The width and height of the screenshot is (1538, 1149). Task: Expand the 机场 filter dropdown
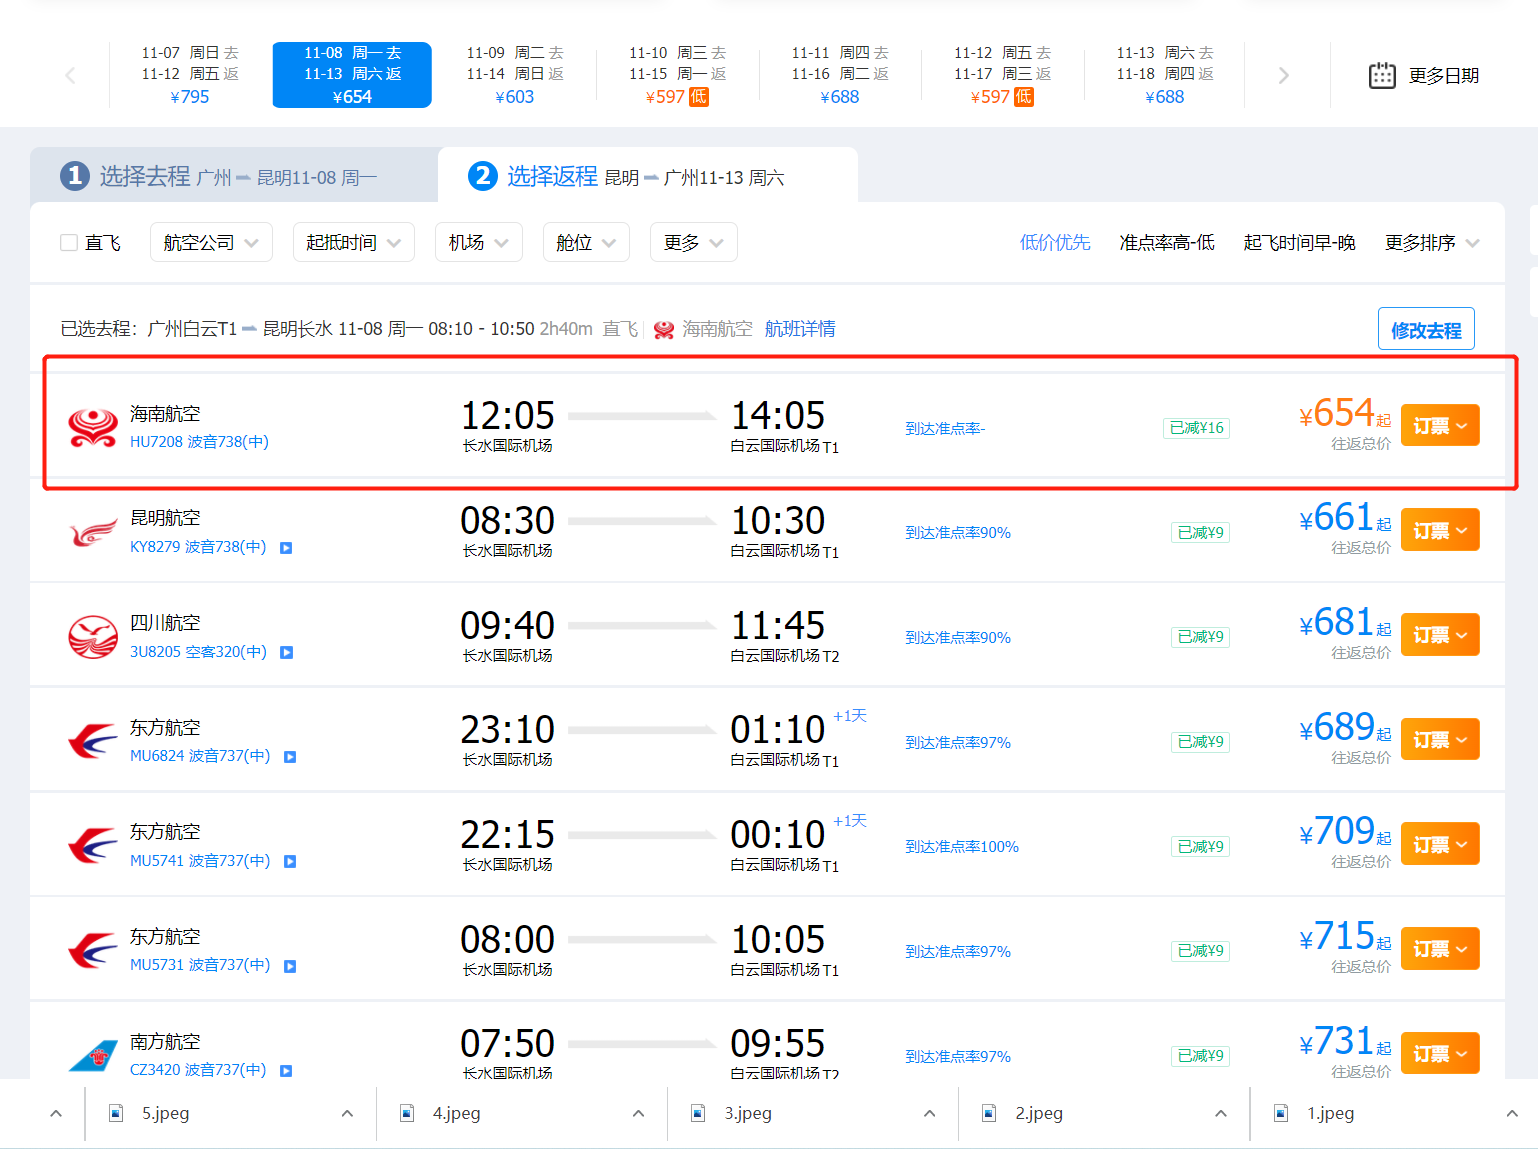[479, 242]
